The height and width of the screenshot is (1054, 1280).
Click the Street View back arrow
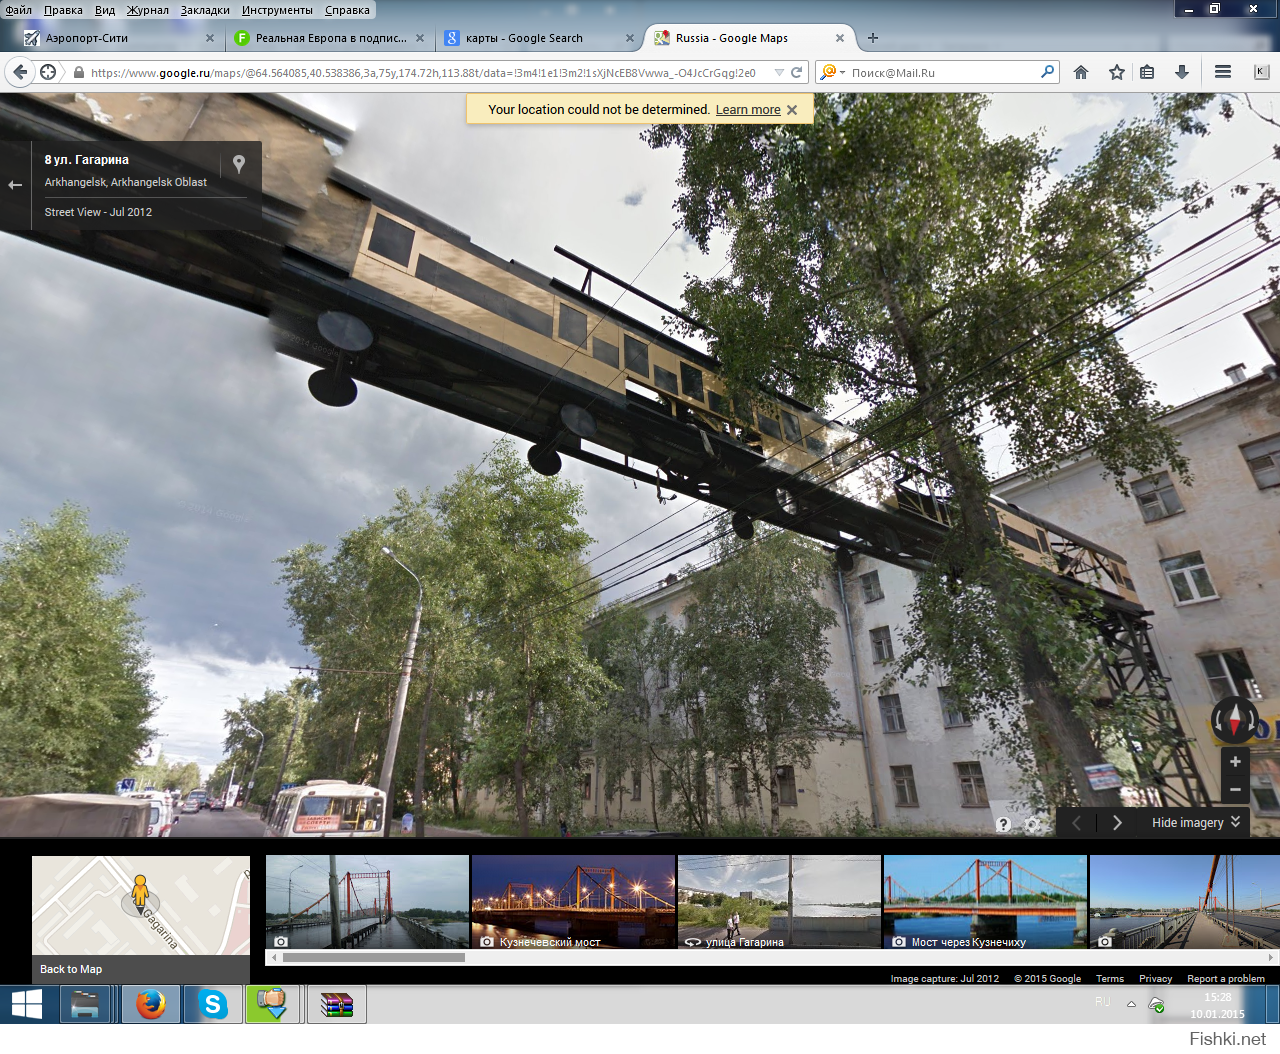(15, 185)
